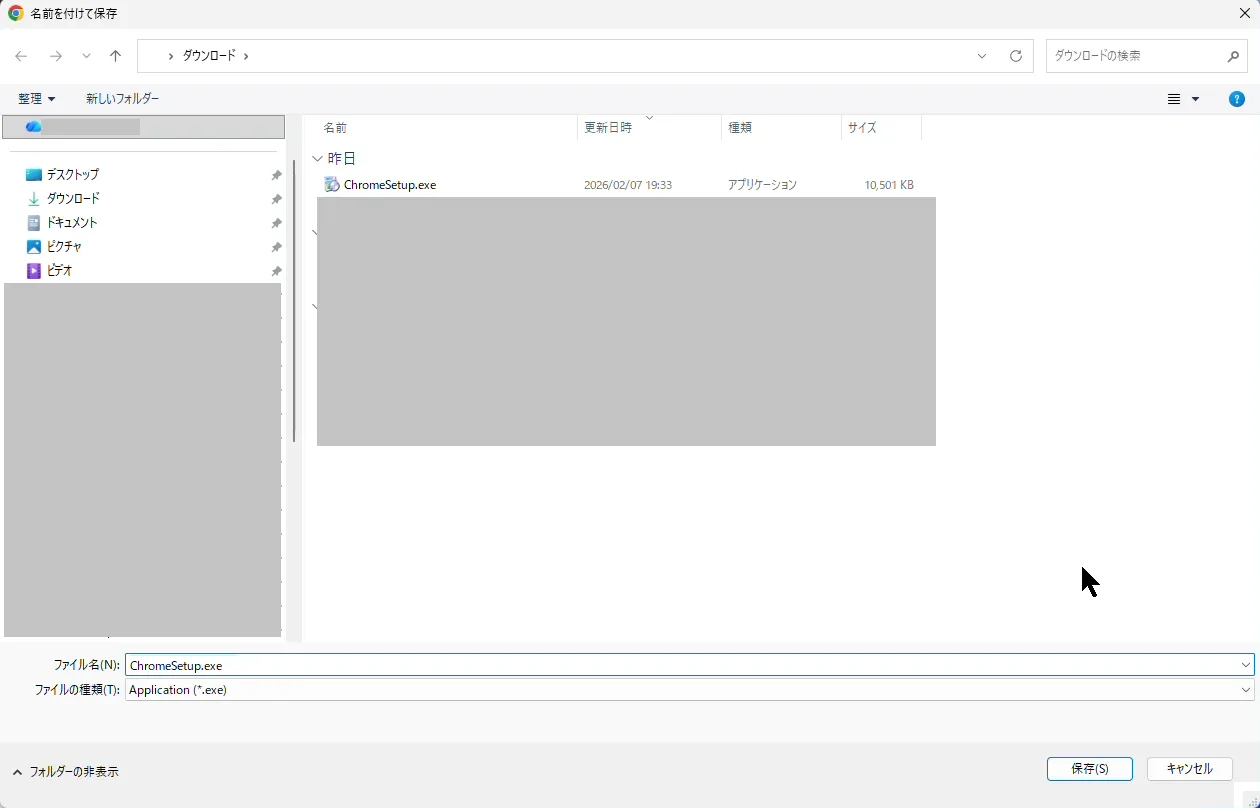Collapse the 昨日 group
Image resolution: width=1260 pixels, height=808 pixels.
pyautogui.click(x=318, y=158)
